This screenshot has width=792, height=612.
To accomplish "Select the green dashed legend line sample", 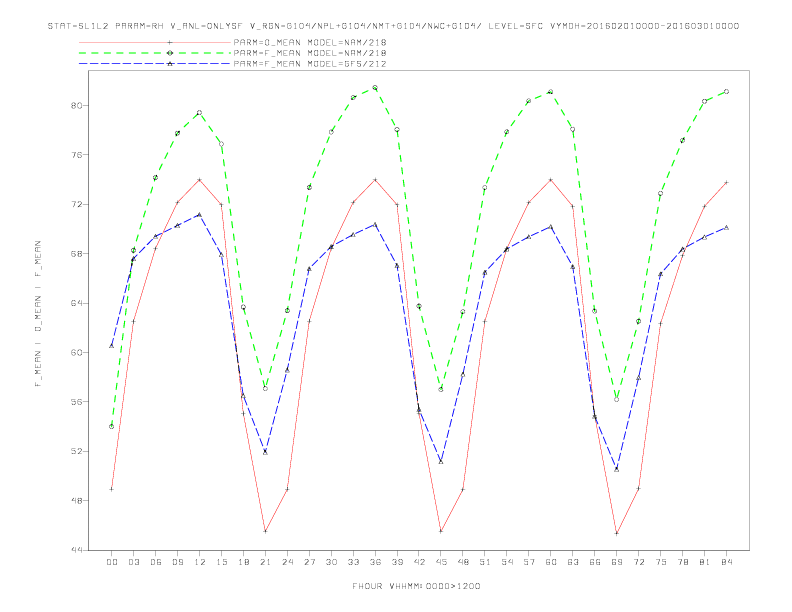I will tap(155, 53).
